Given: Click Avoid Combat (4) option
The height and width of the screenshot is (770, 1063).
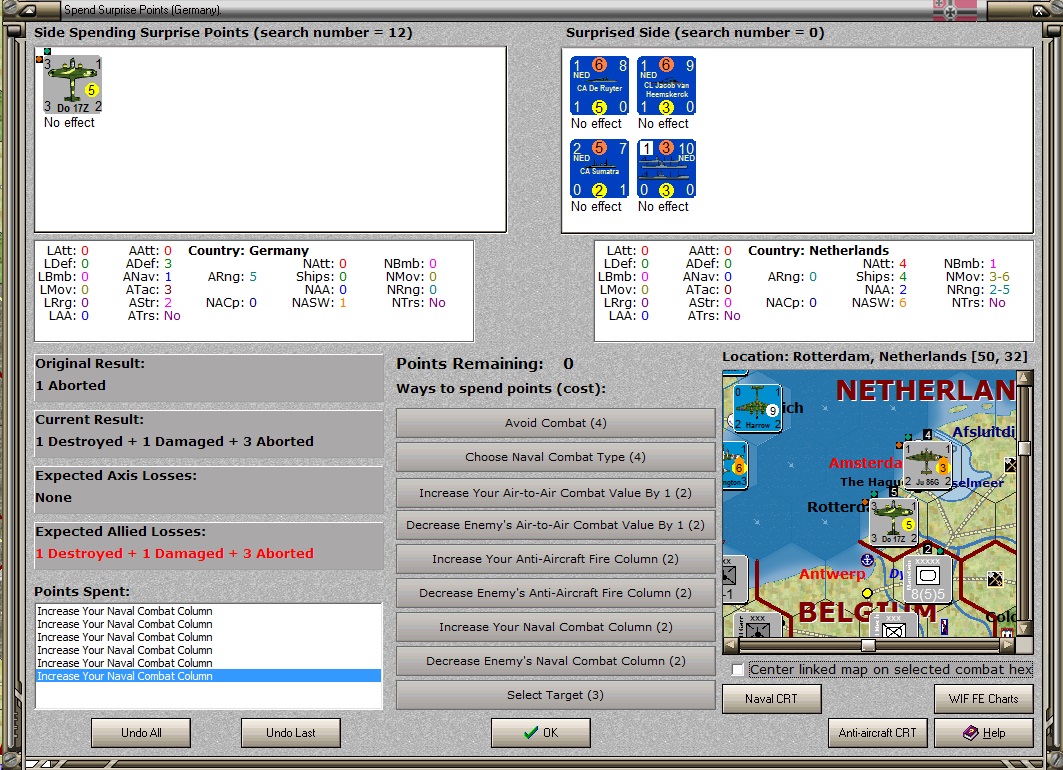Looking at the screenshot, I should point(555,423).
